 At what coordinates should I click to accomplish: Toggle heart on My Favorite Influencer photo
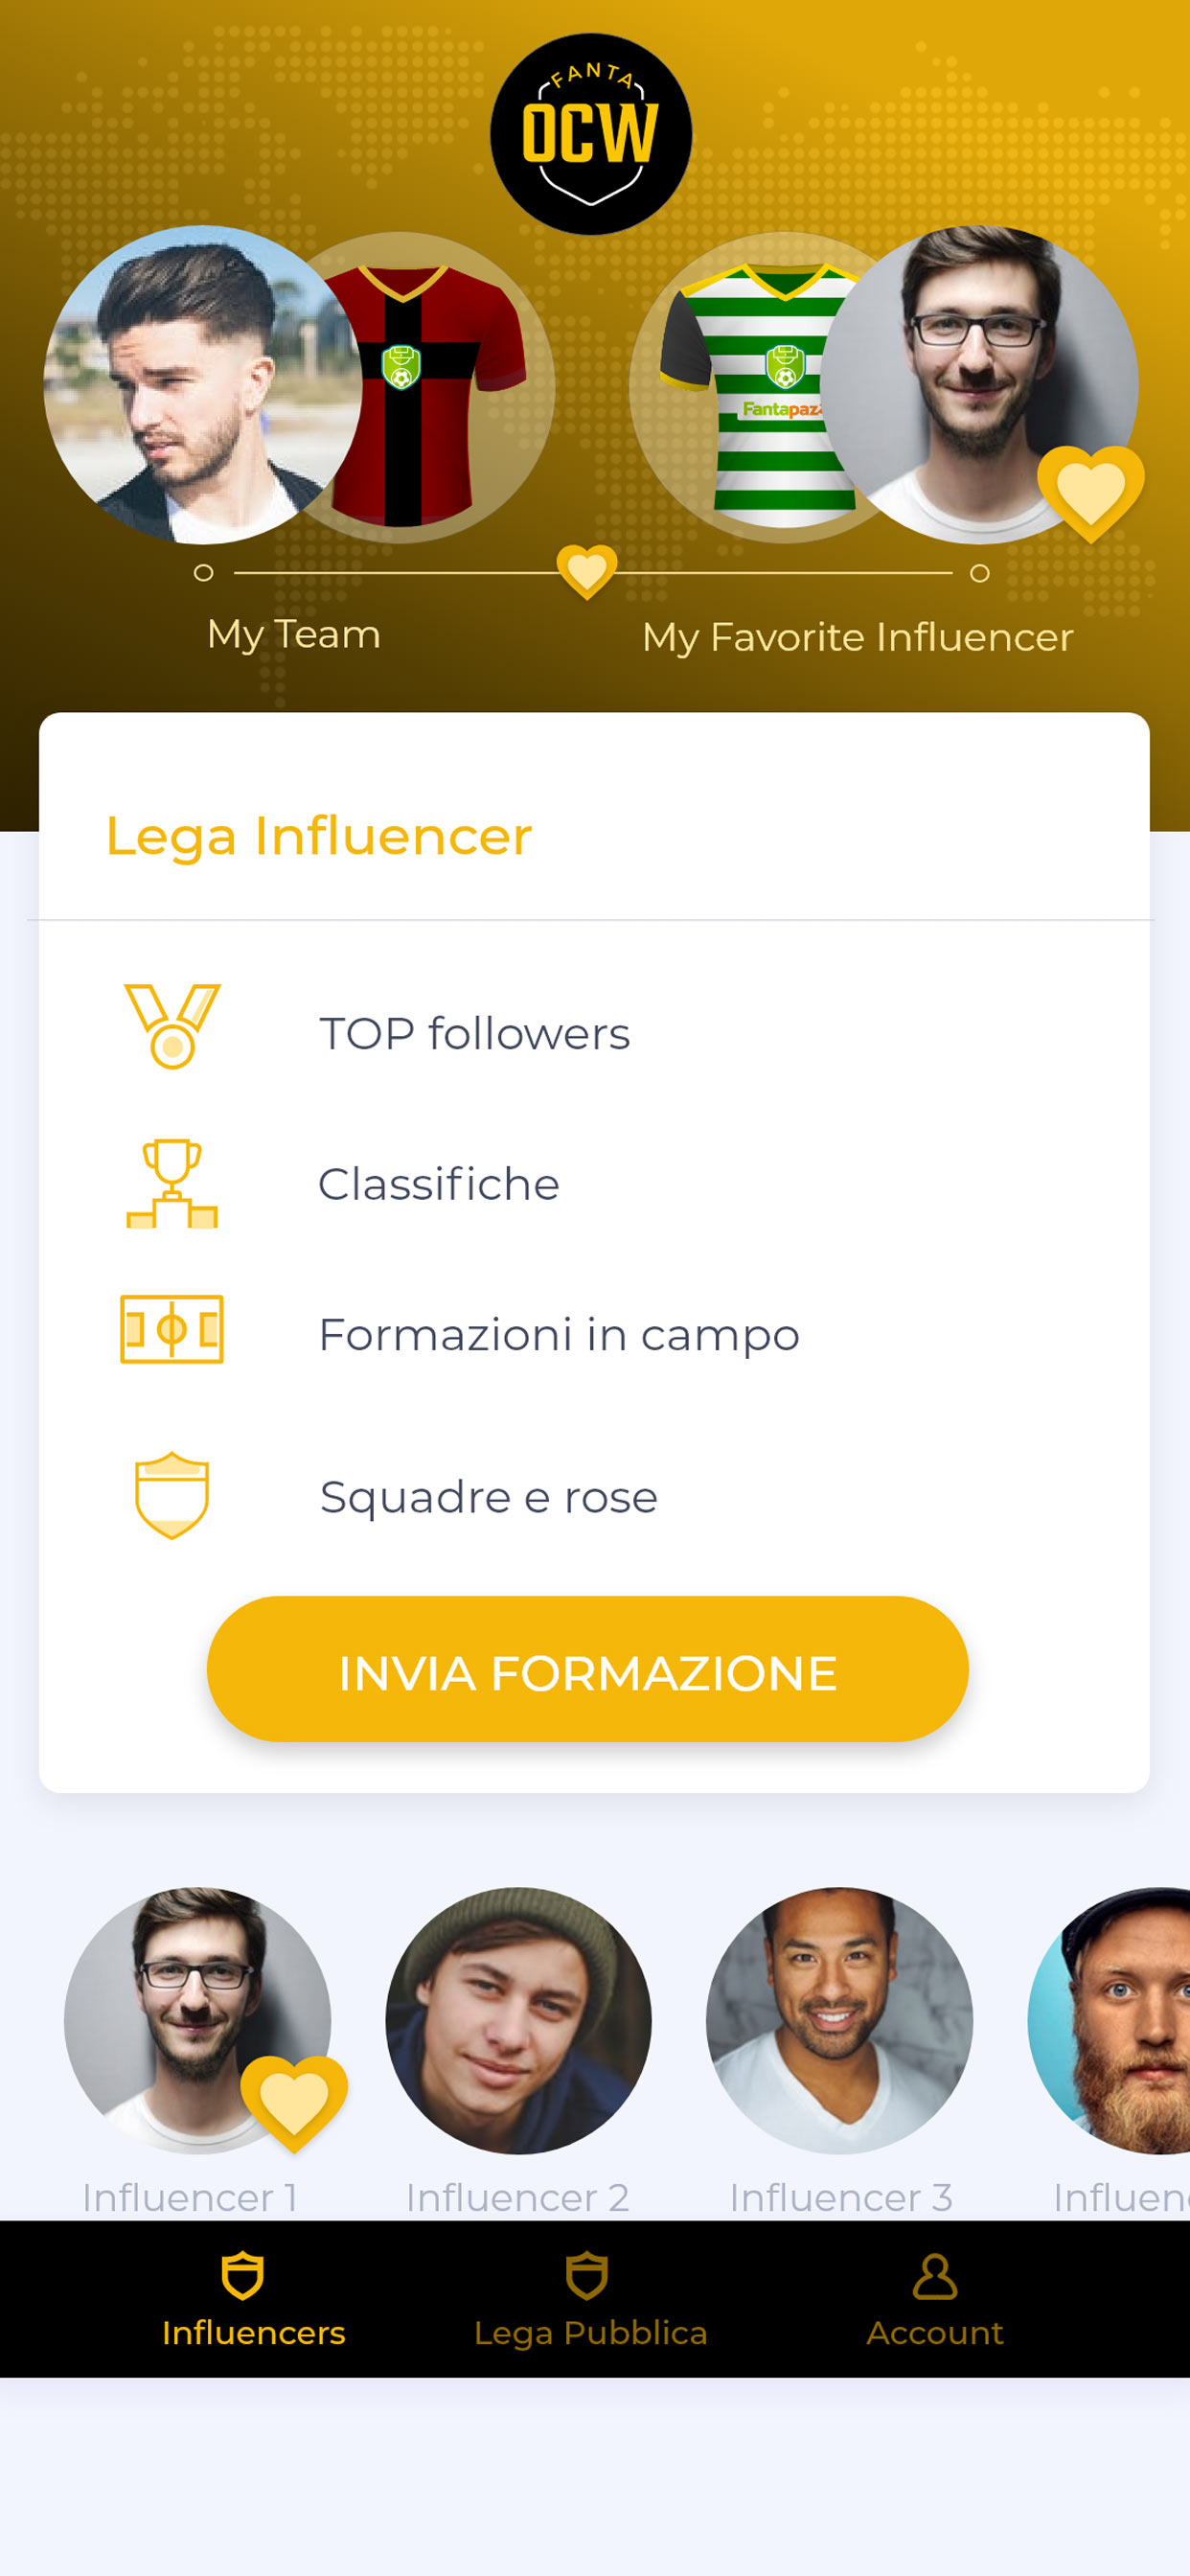coord(1090,492)
